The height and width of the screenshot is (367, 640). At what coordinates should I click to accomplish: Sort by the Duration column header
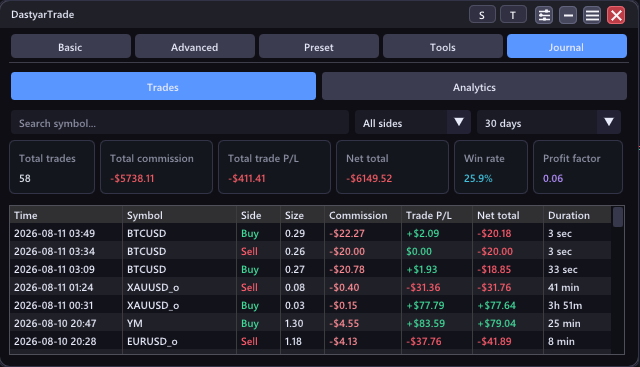click(x=577, y=215)
